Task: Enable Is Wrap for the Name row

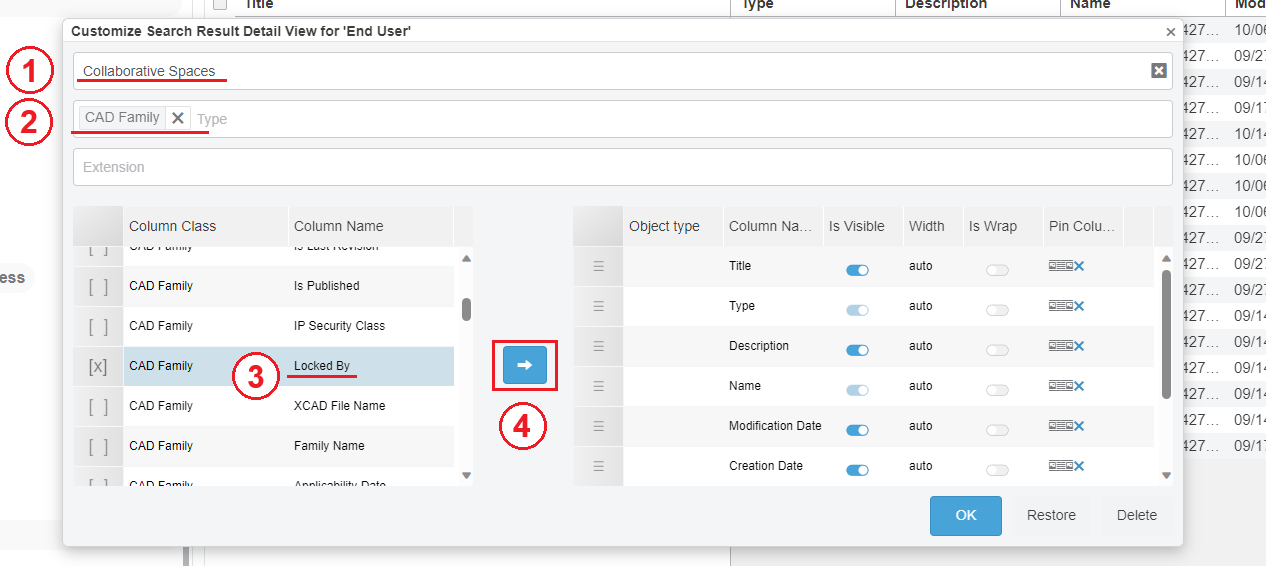Action: (997, 390)
